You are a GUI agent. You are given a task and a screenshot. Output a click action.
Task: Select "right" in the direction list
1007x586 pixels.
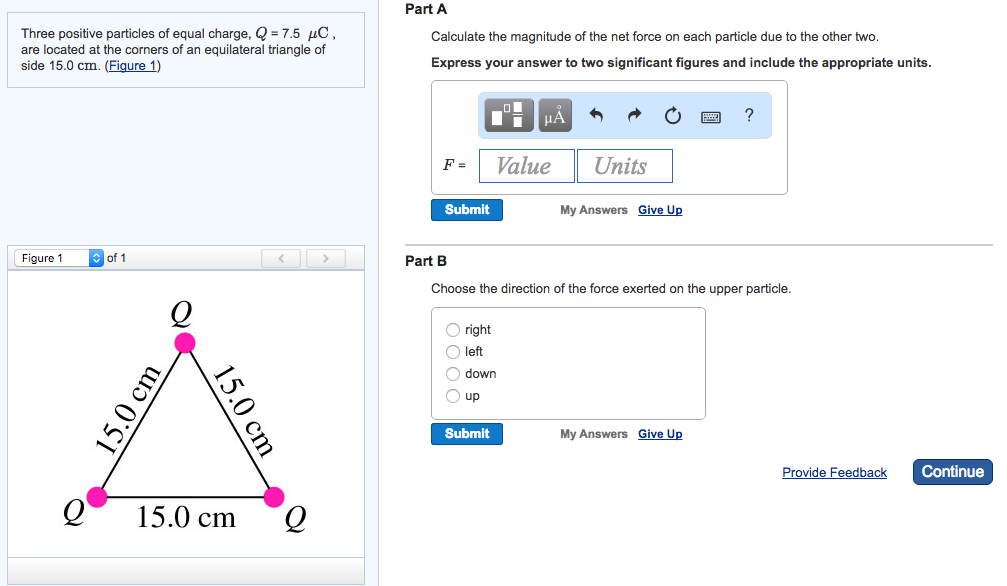click(x=452, y=330)
